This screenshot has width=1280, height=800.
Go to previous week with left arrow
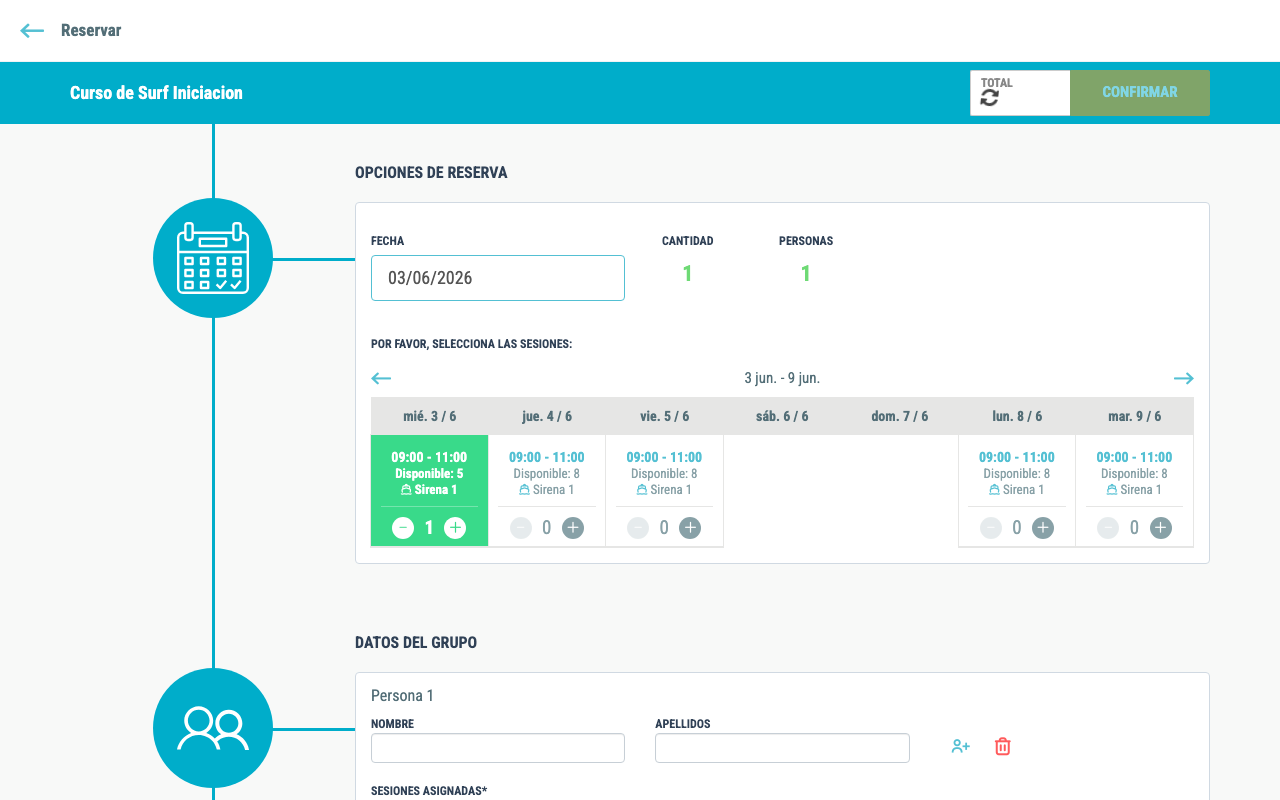pyautogui.click(x=381, y=378)
